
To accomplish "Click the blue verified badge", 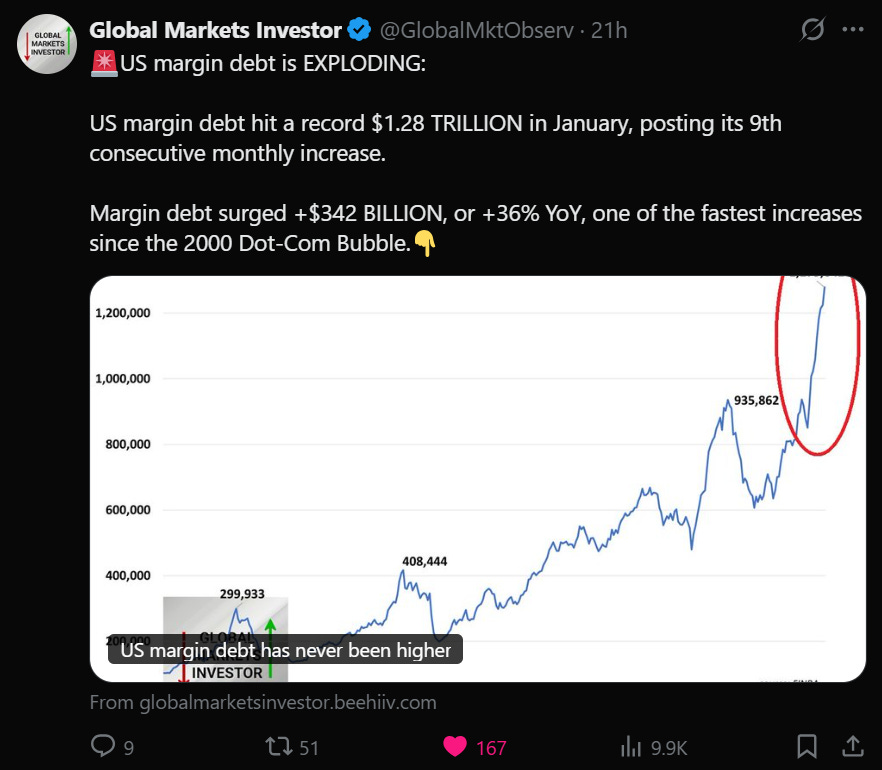I will [359, 30].
